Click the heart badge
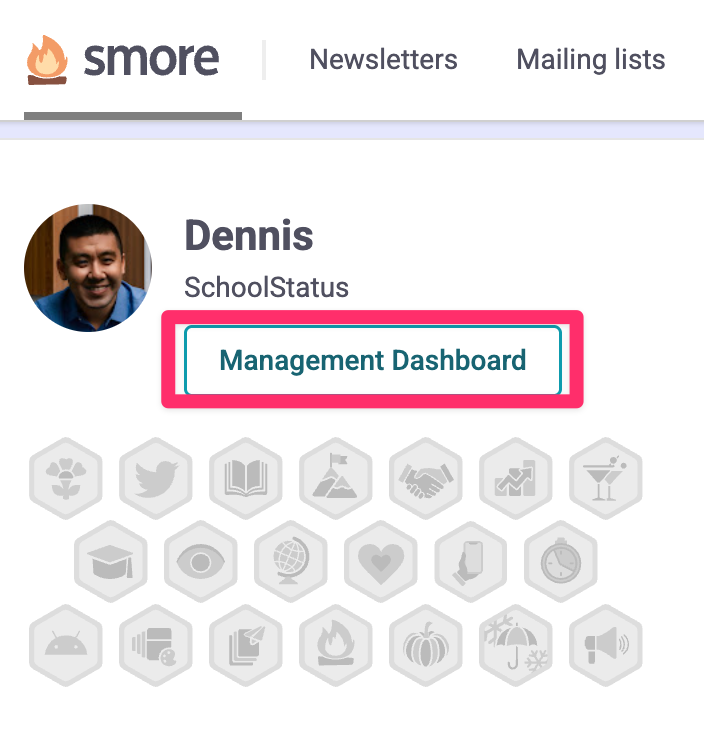 (x=380, y=562)
